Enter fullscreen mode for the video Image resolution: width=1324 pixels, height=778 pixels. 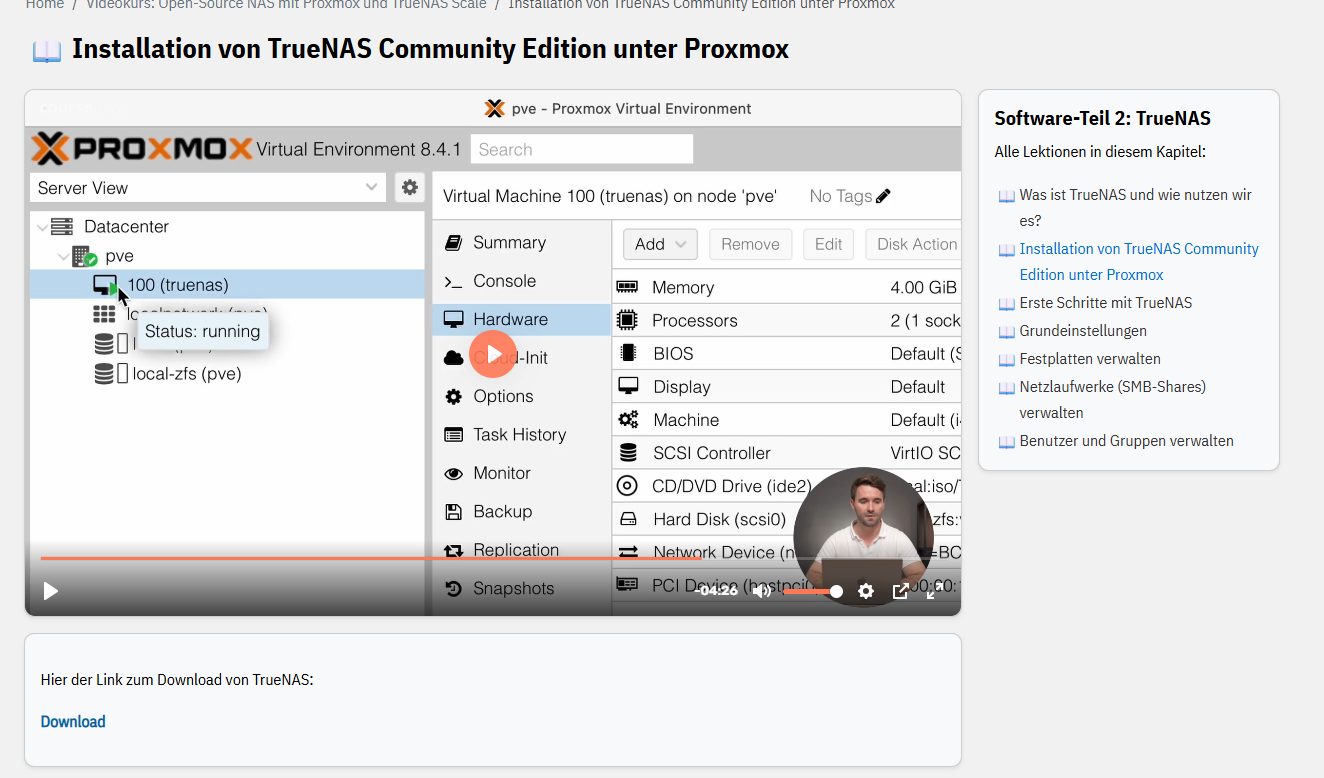coord(932,591)
